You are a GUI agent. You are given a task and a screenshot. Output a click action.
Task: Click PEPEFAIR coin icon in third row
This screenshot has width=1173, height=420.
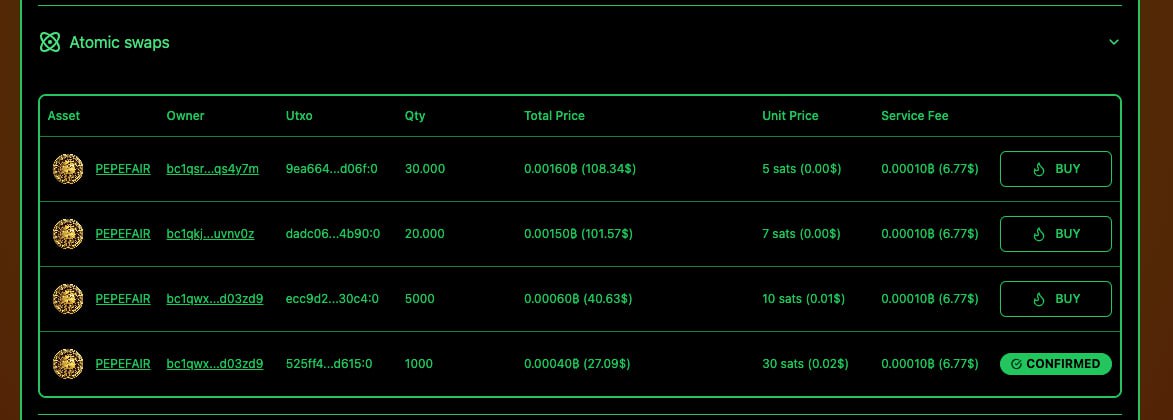pyautogui.click(x=68, y=299)
